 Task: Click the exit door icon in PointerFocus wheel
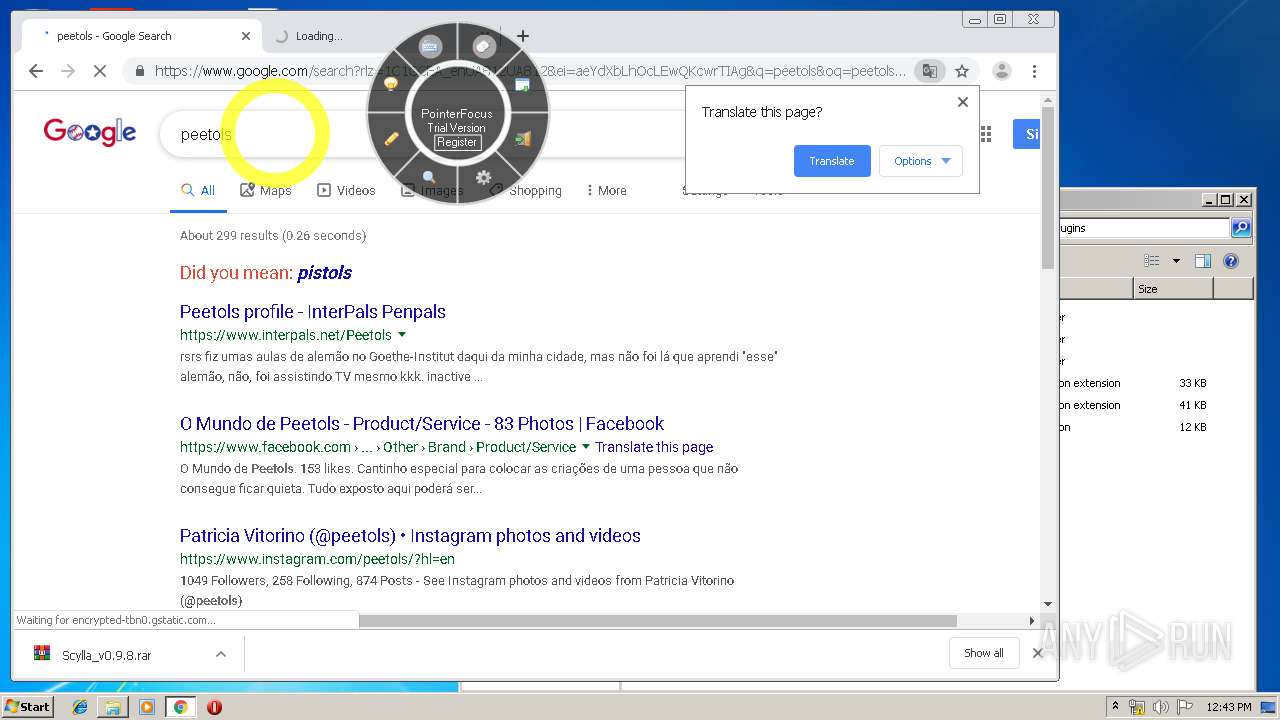pos(522,139)
